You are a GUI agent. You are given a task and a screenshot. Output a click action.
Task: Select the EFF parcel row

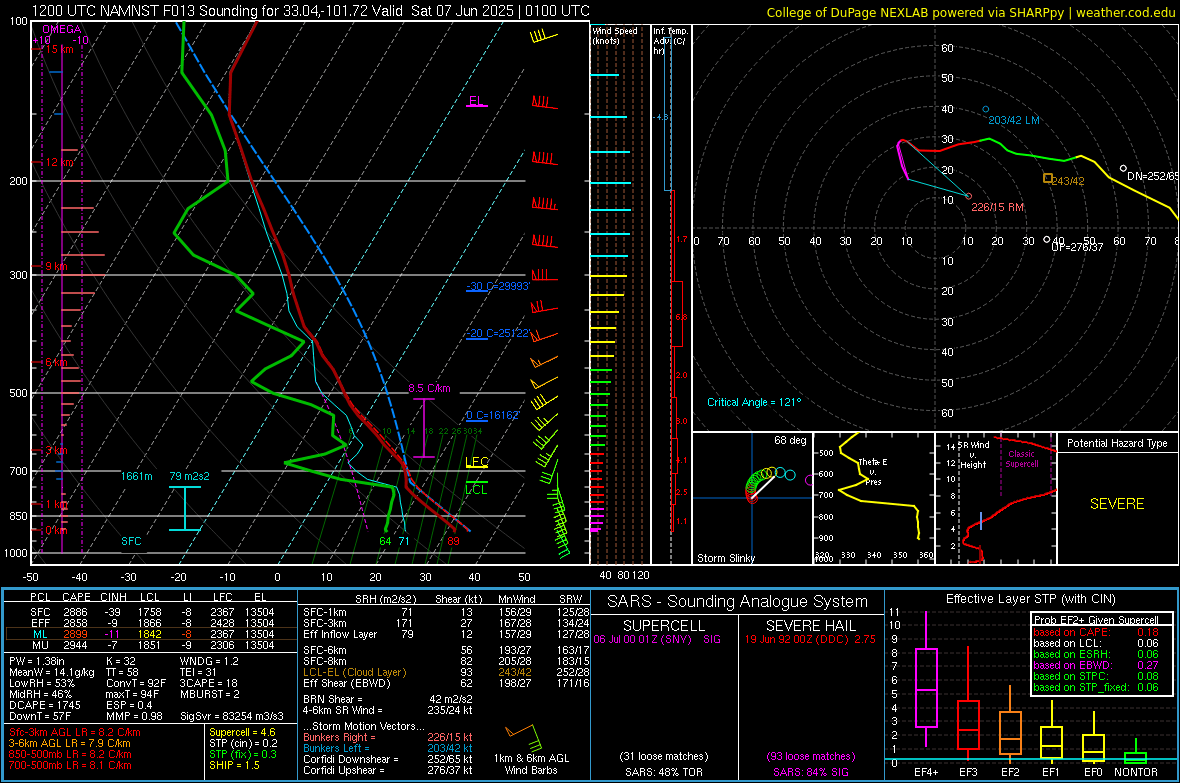point(151,623)
